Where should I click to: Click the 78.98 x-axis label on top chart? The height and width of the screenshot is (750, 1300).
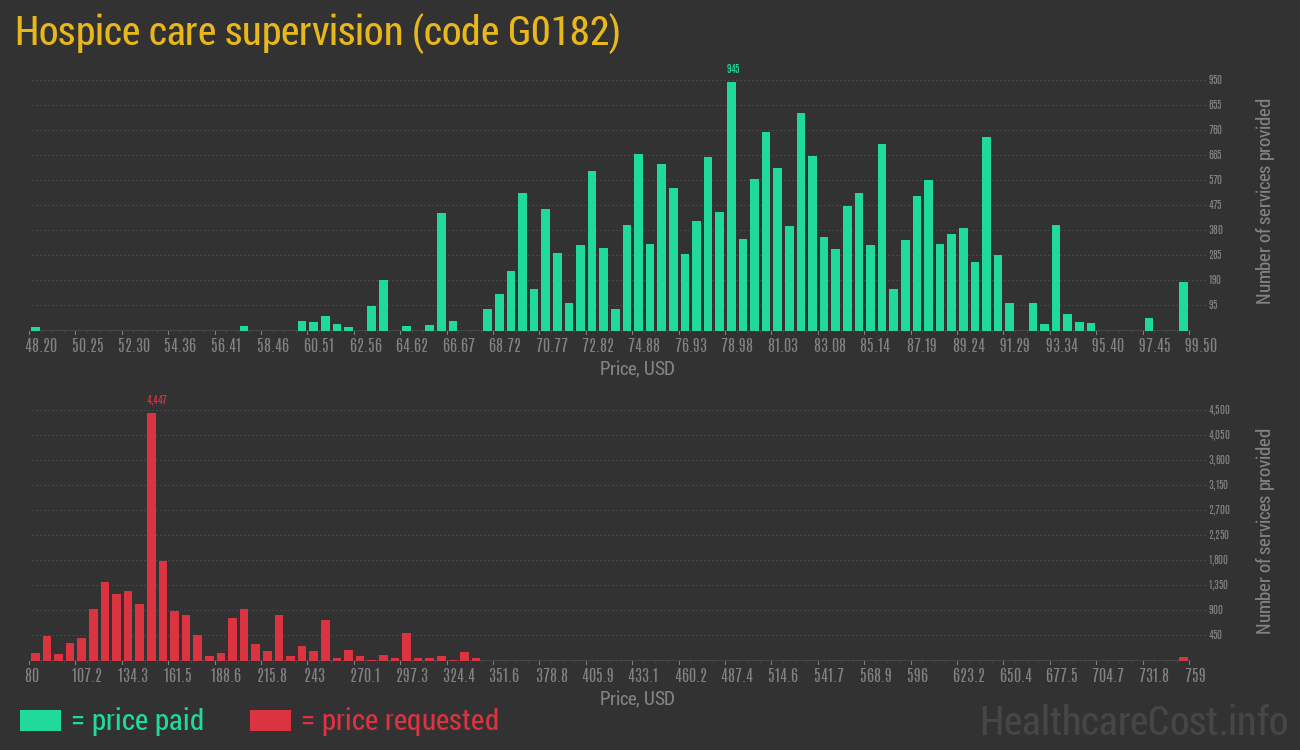pos(736,346)
